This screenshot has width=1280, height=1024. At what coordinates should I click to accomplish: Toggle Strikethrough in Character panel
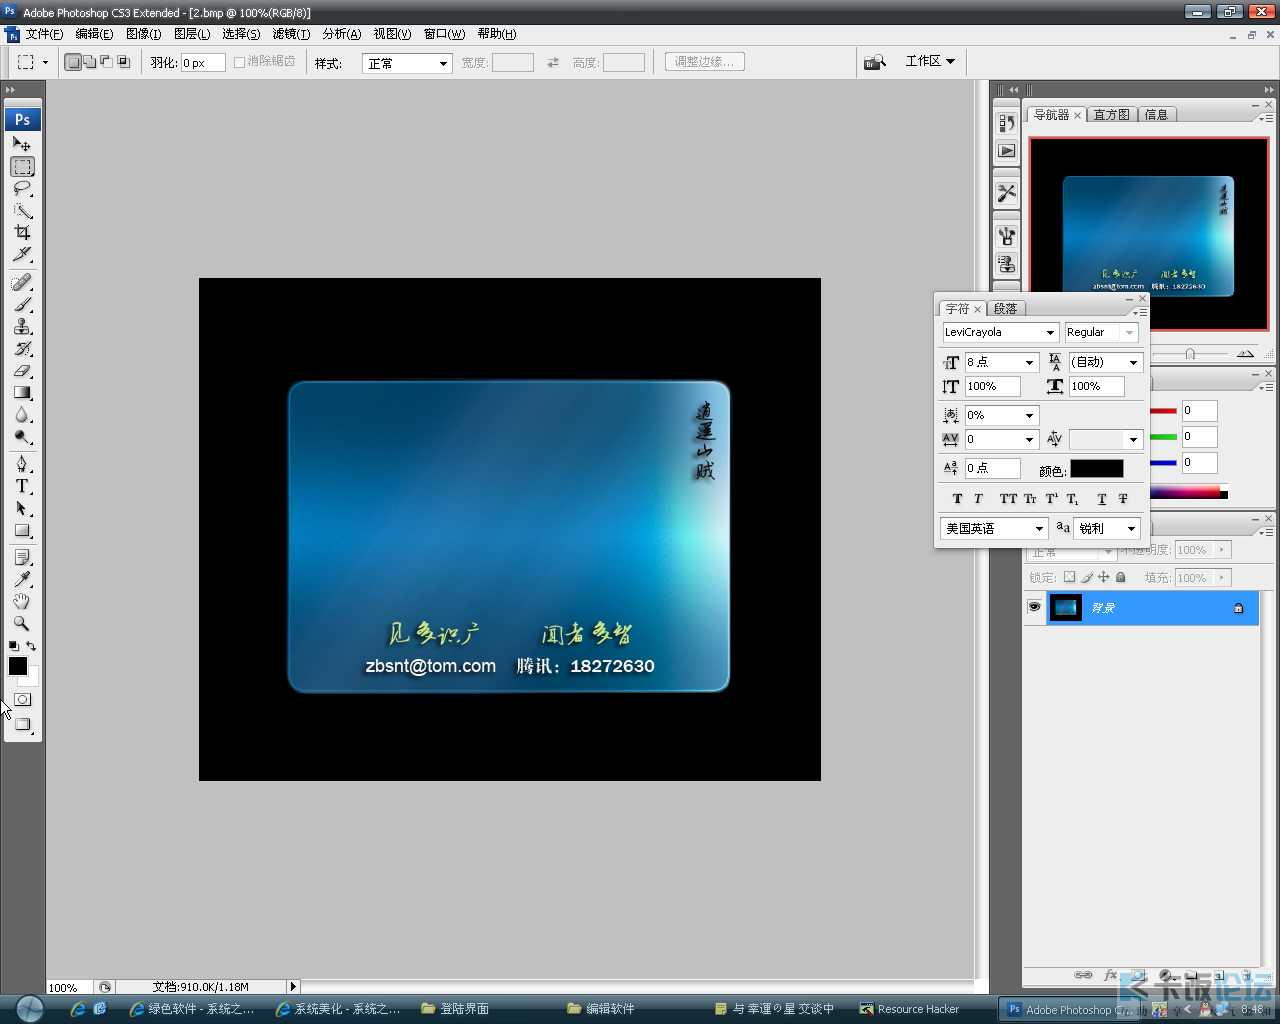pyautogui.click(x=1123, y=498)
